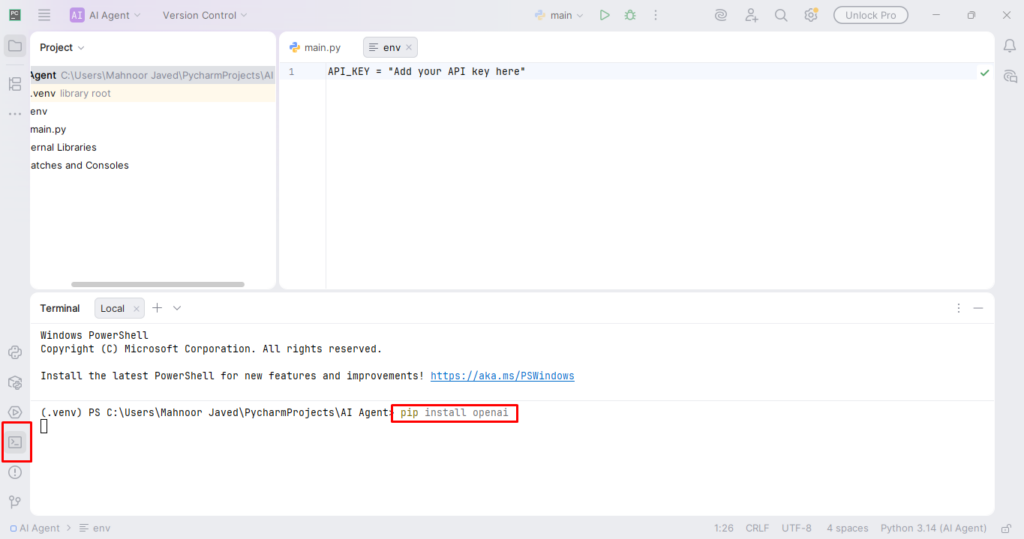This screenshot has height=539, width=1024.
Task: Click the green inspection checkmark
Action: [985, 73]
